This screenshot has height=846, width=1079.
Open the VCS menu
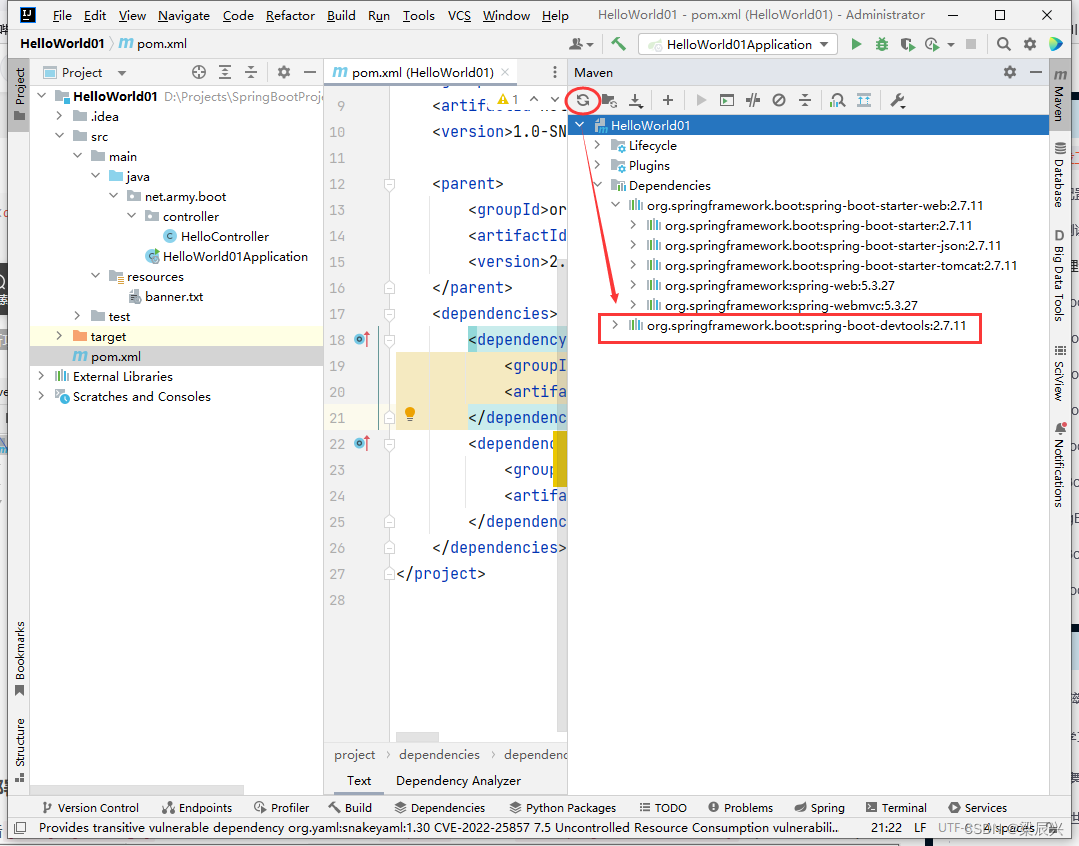pos(459,15)
